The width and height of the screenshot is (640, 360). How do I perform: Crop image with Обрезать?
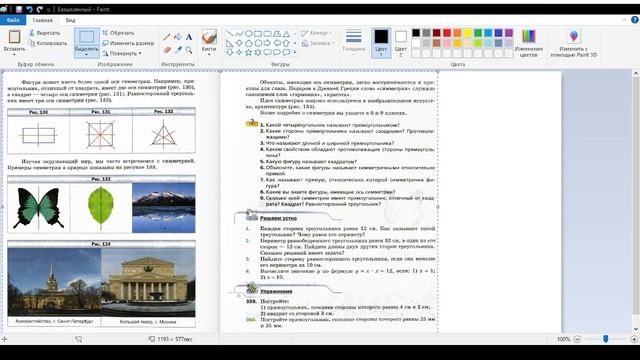tap(118, 33)
